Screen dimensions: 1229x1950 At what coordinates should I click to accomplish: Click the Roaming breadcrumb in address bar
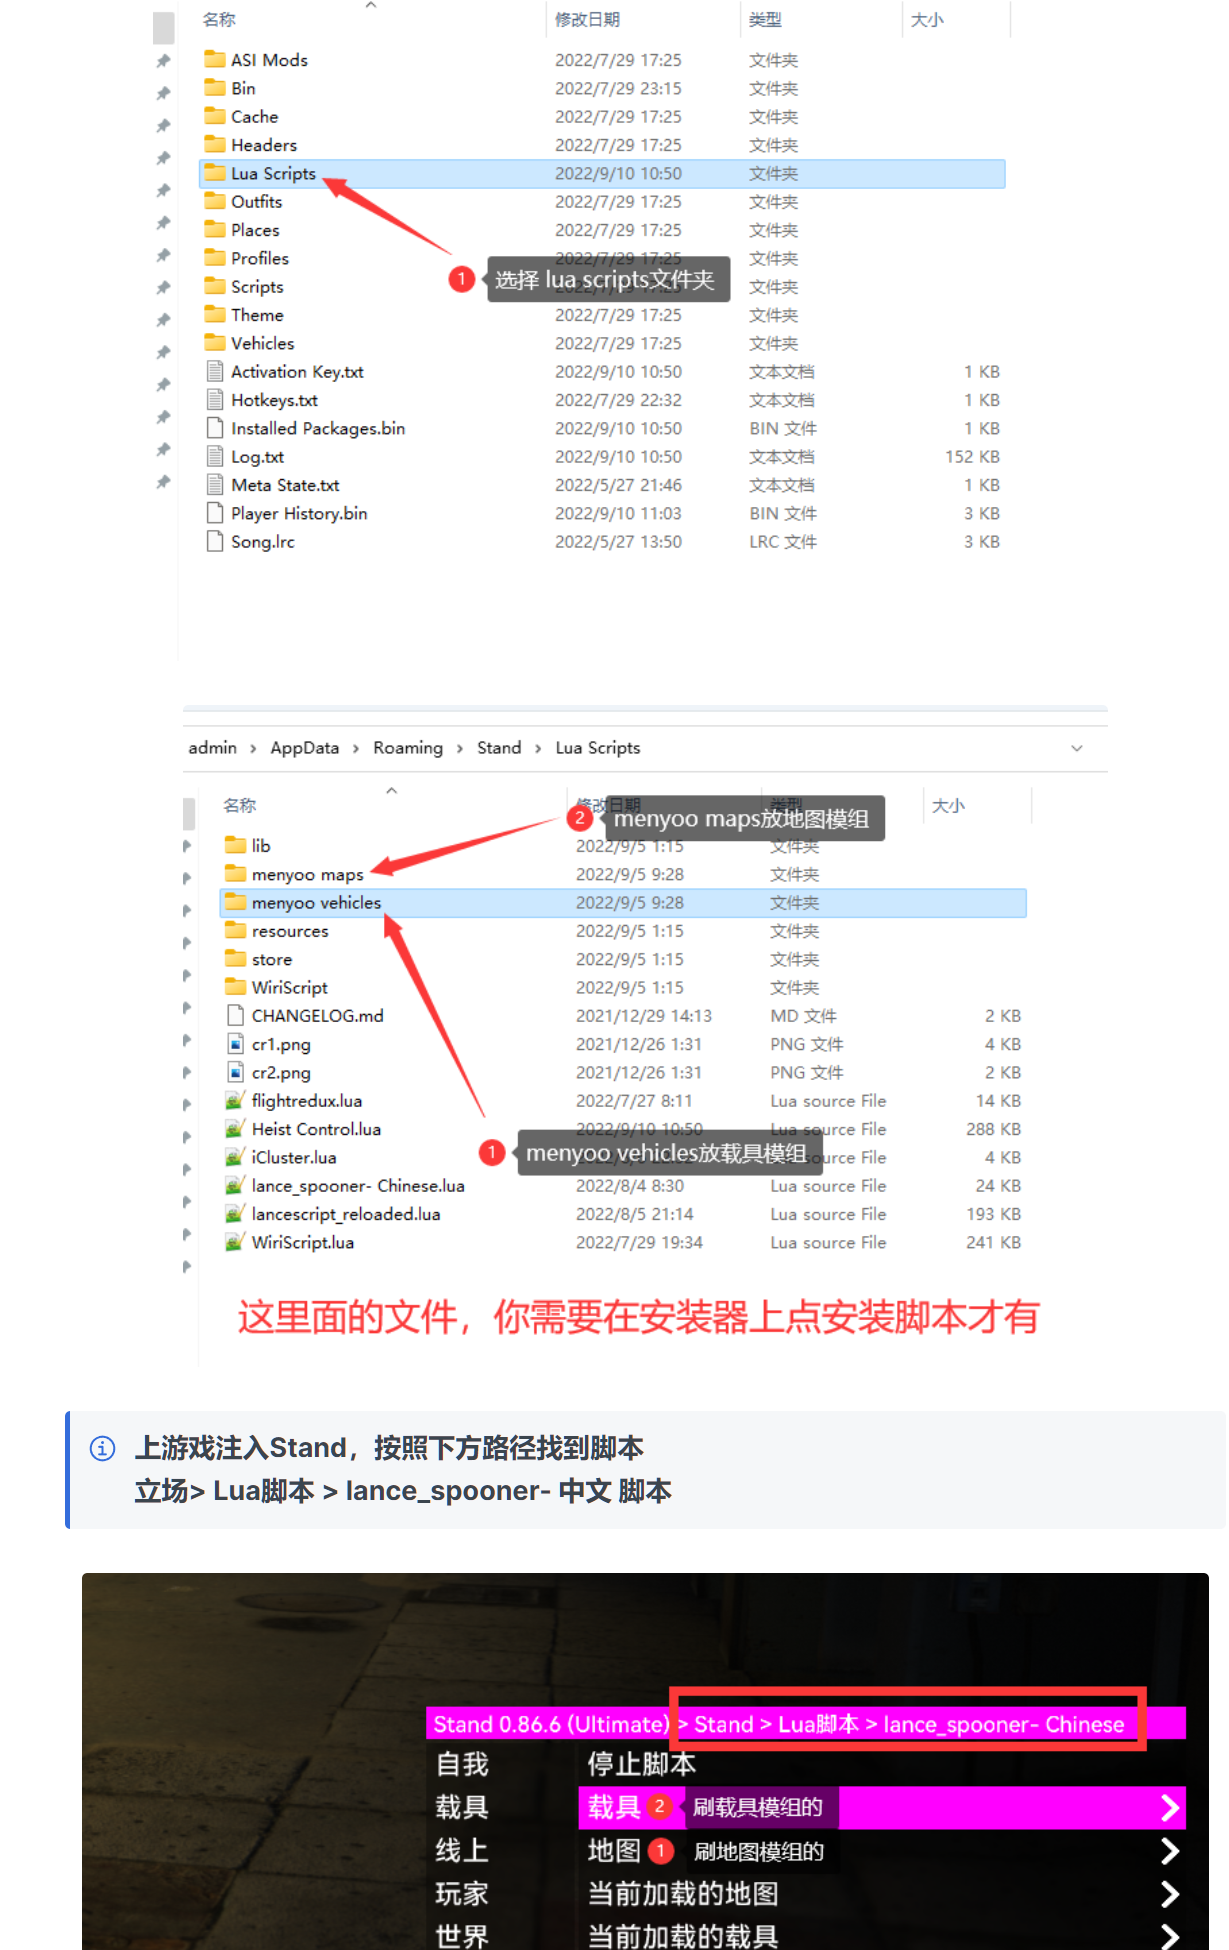click(x=408, y=748)
